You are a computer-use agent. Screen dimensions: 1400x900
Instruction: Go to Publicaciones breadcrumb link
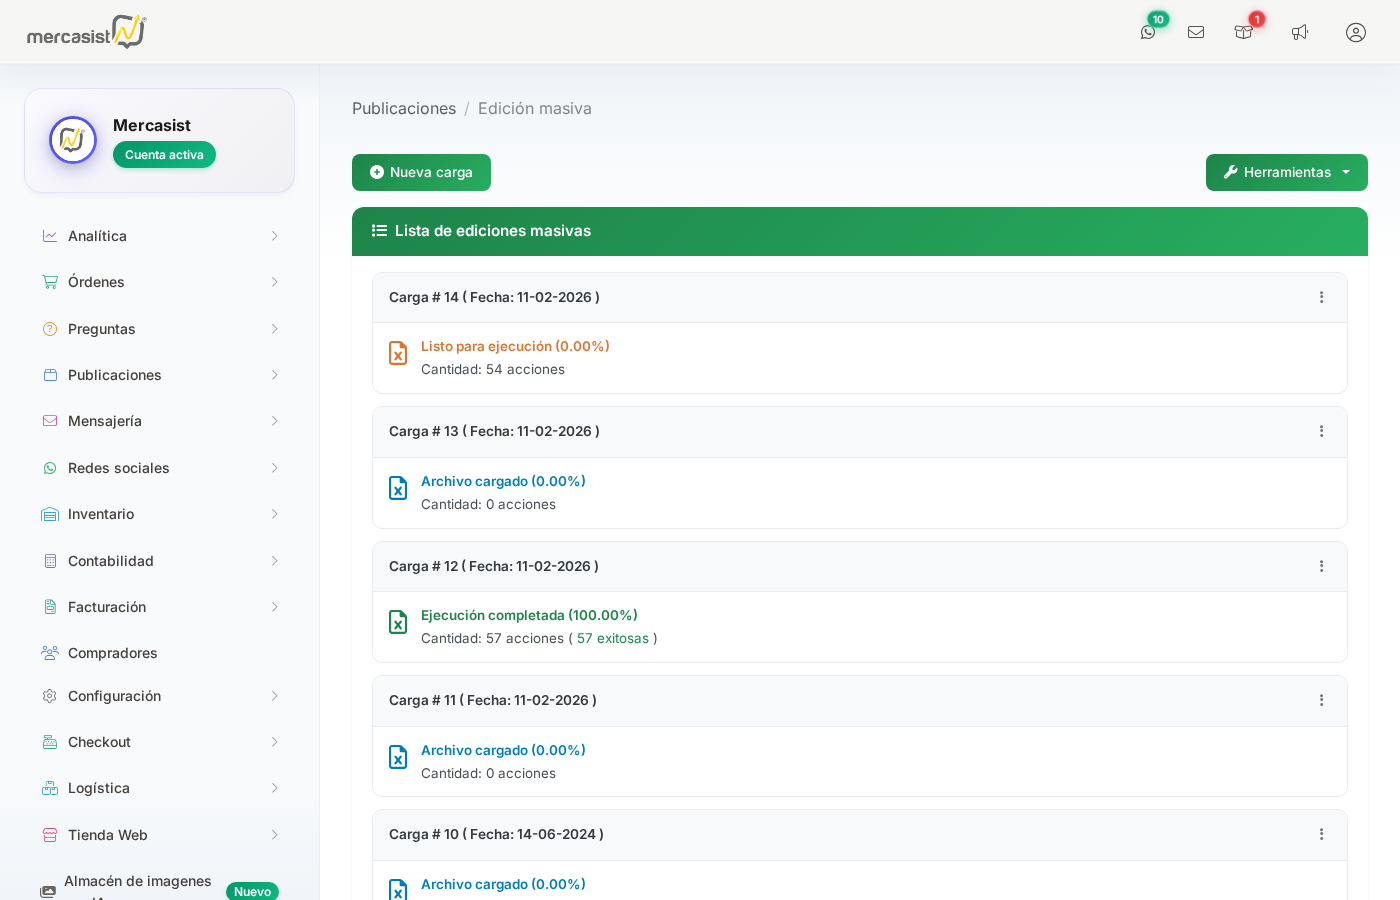(x=404, y=108)
